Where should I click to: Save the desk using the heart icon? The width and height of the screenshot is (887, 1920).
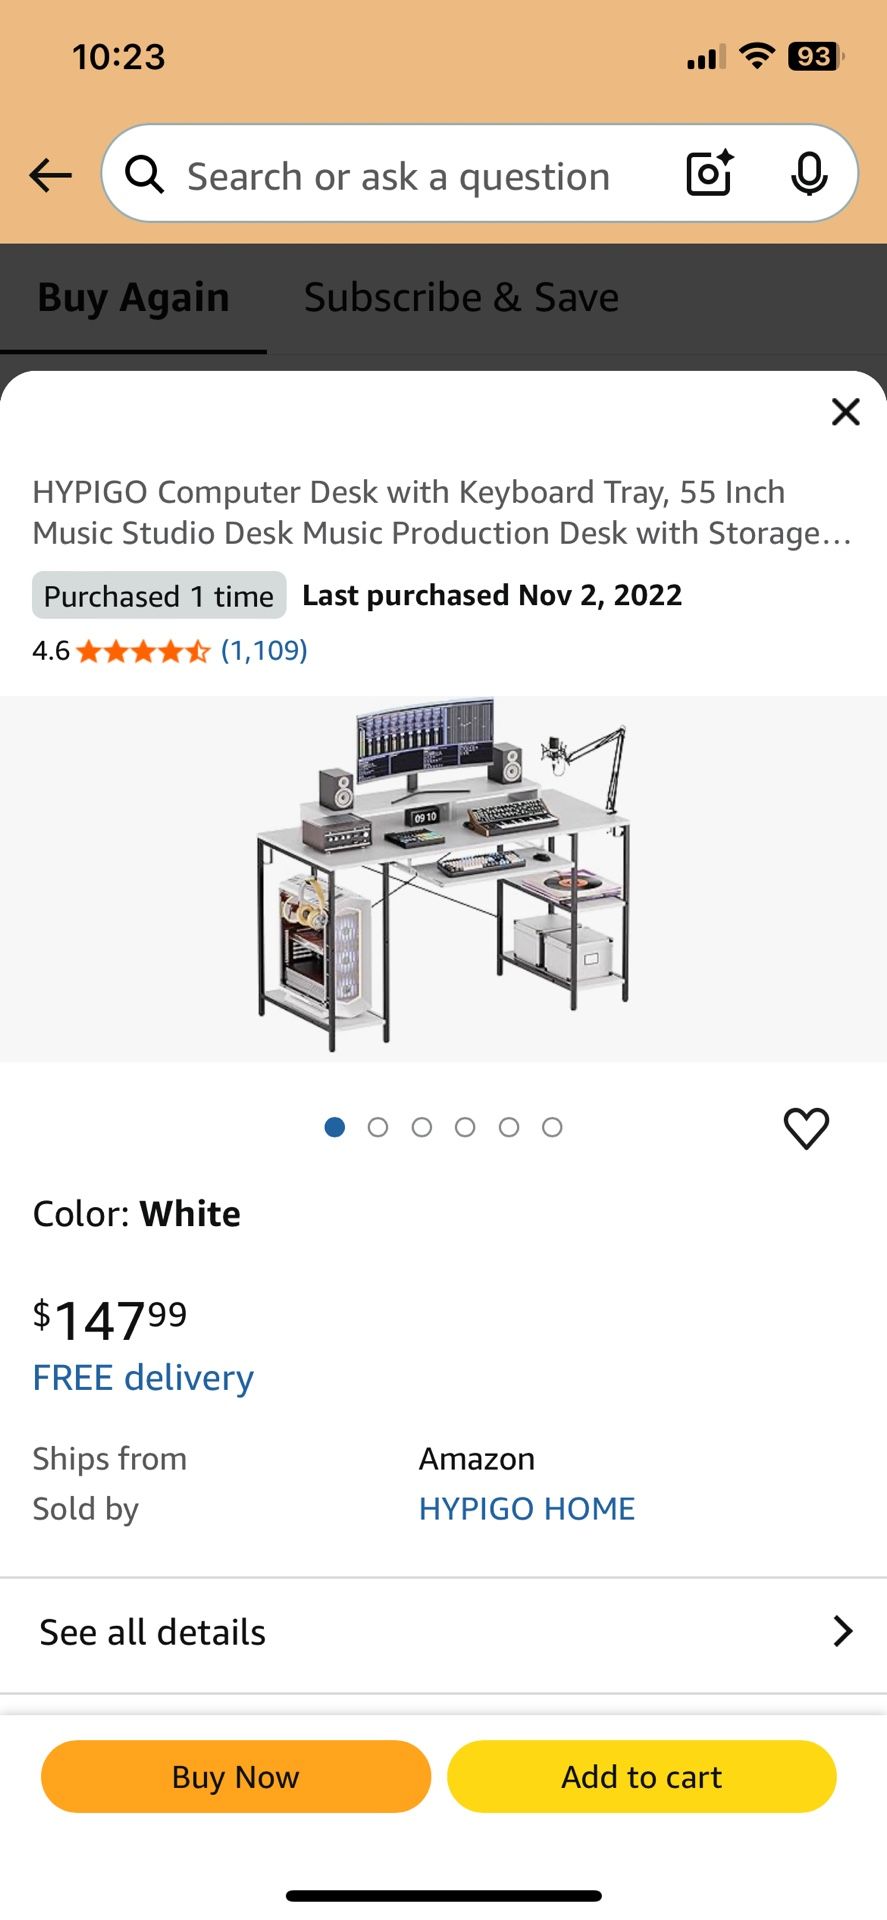pos(806,1129)
